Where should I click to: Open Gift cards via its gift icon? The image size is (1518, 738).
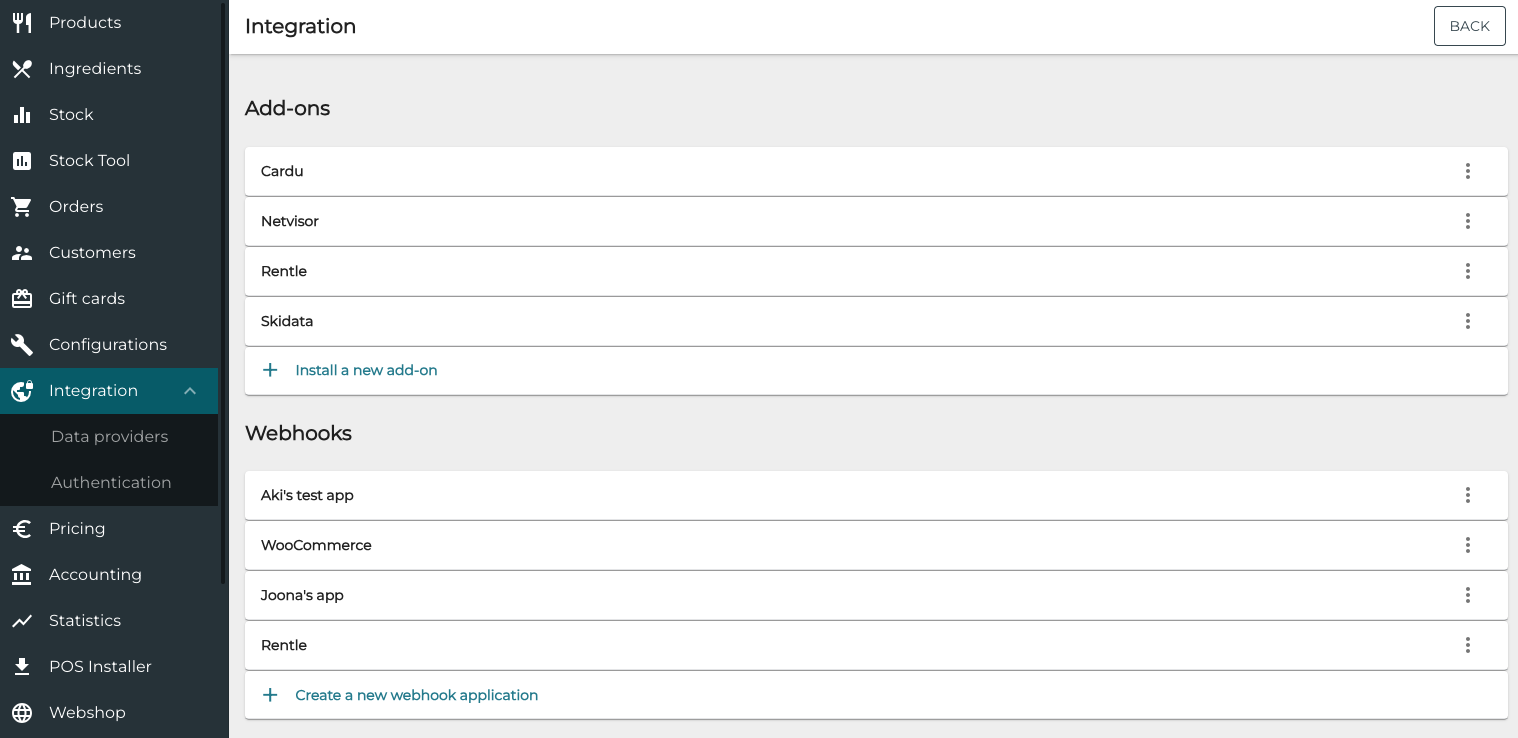point(22,298)
